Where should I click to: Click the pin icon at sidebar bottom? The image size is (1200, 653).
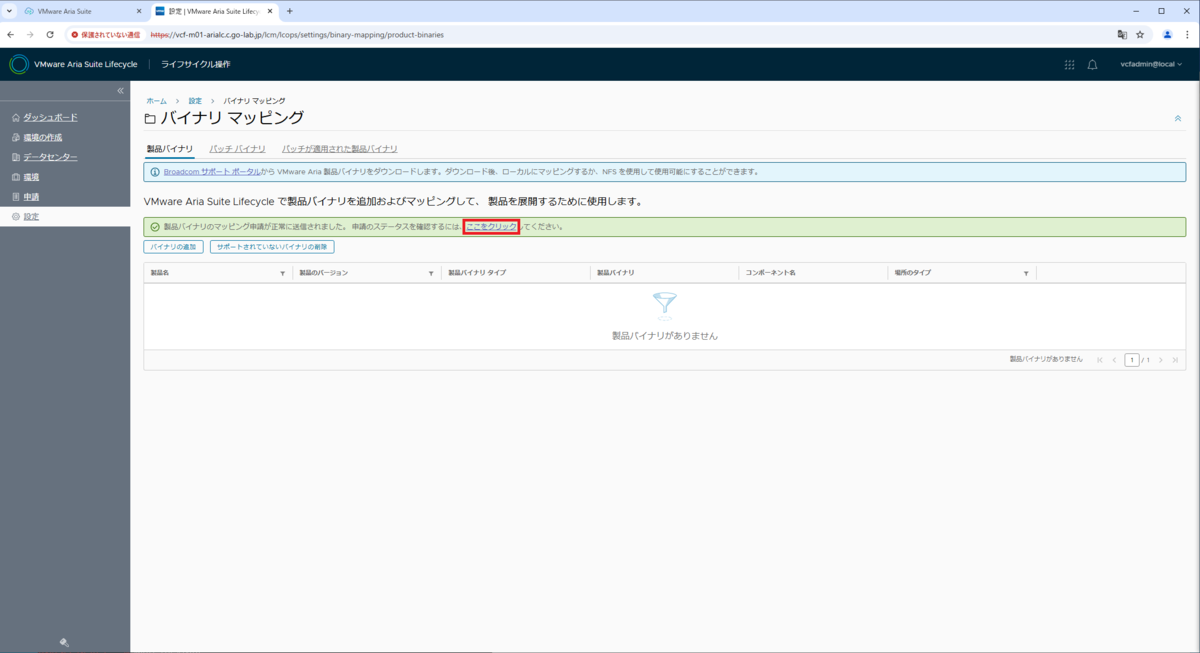[x=65, y=643]
